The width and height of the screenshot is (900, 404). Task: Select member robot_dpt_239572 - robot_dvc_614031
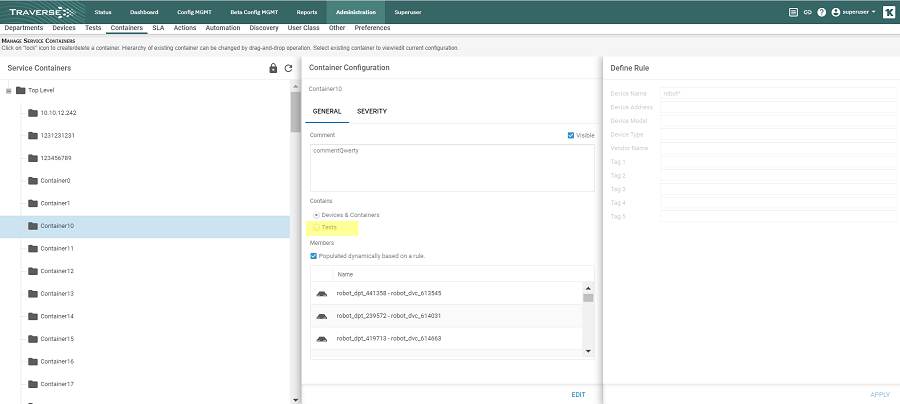447,316
